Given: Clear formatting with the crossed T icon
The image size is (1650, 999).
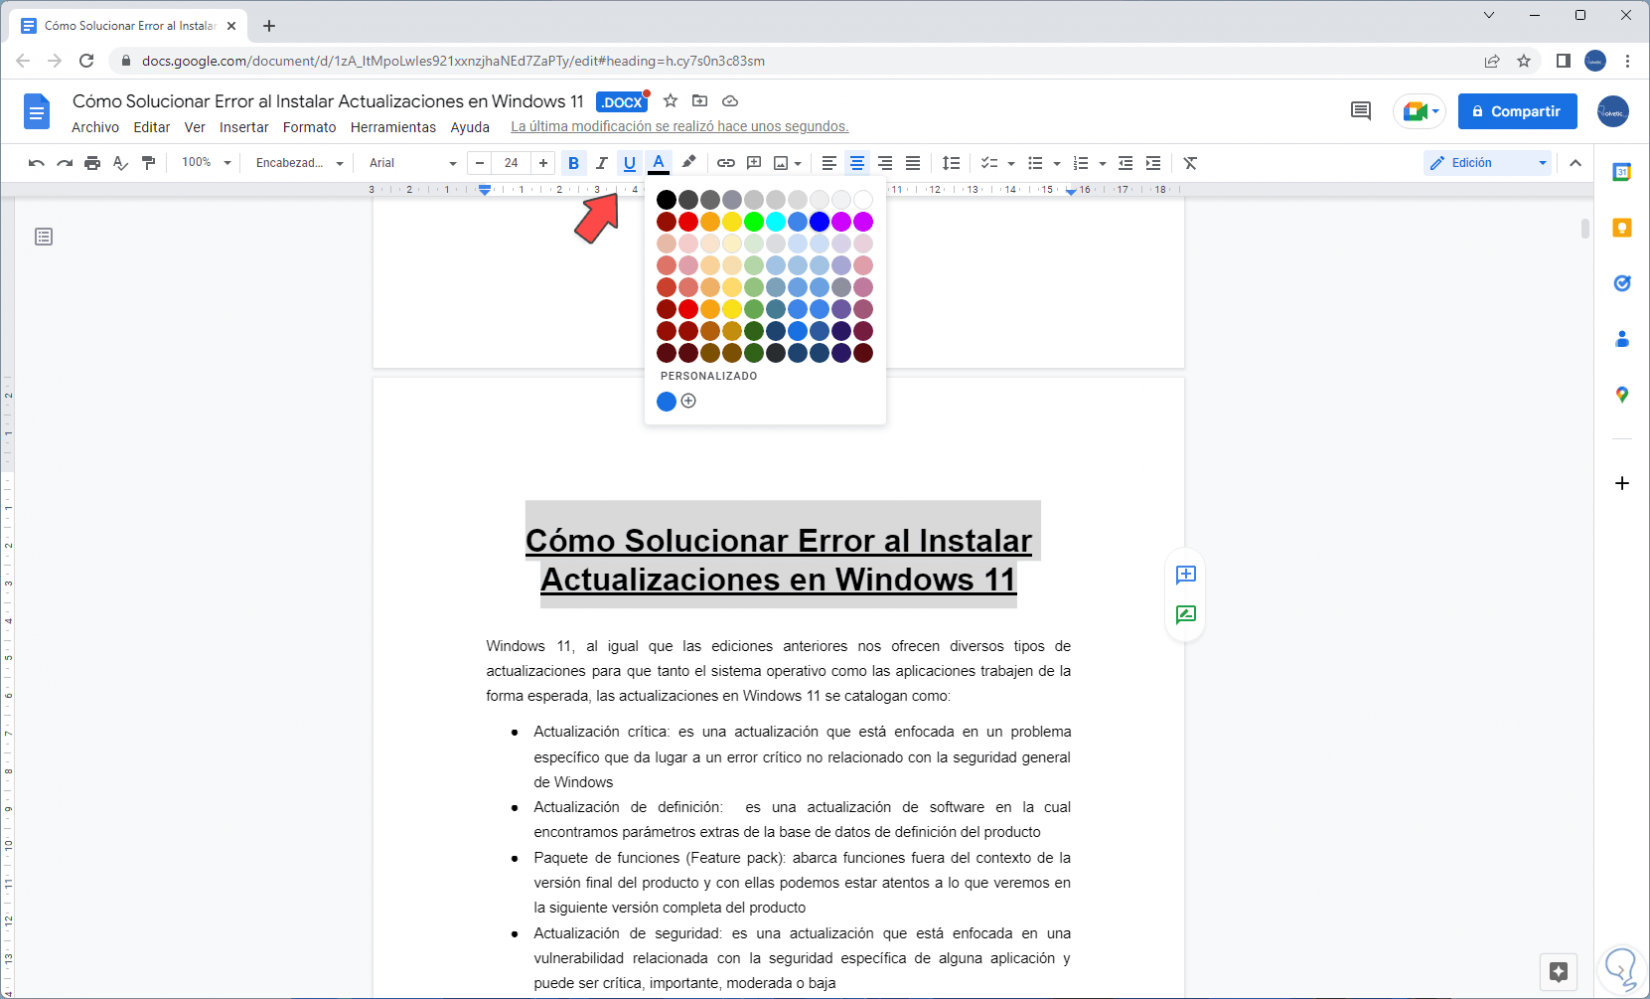Looking at the screenshot, I should (1190, 163).
